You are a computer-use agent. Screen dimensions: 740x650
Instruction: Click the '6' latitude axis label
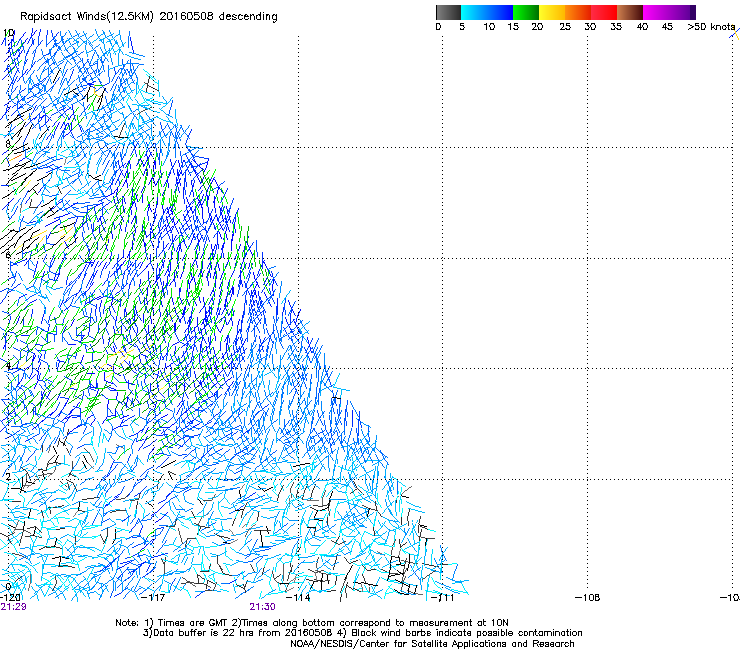(8, 255)
